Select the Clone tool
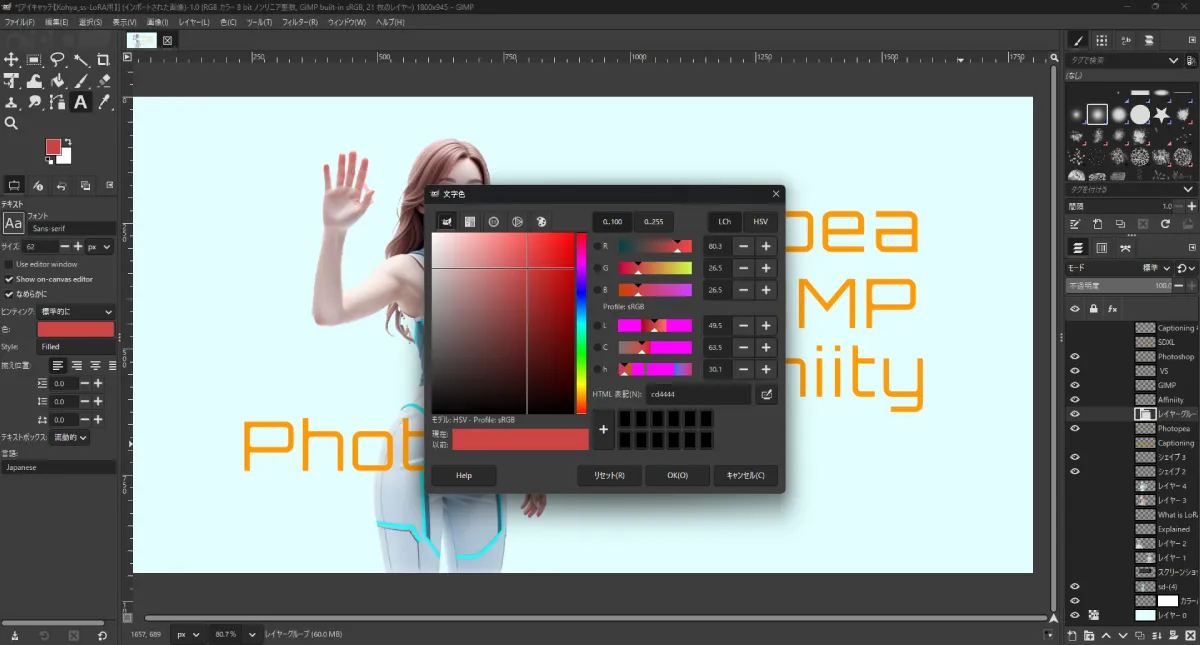 [11, 102]
